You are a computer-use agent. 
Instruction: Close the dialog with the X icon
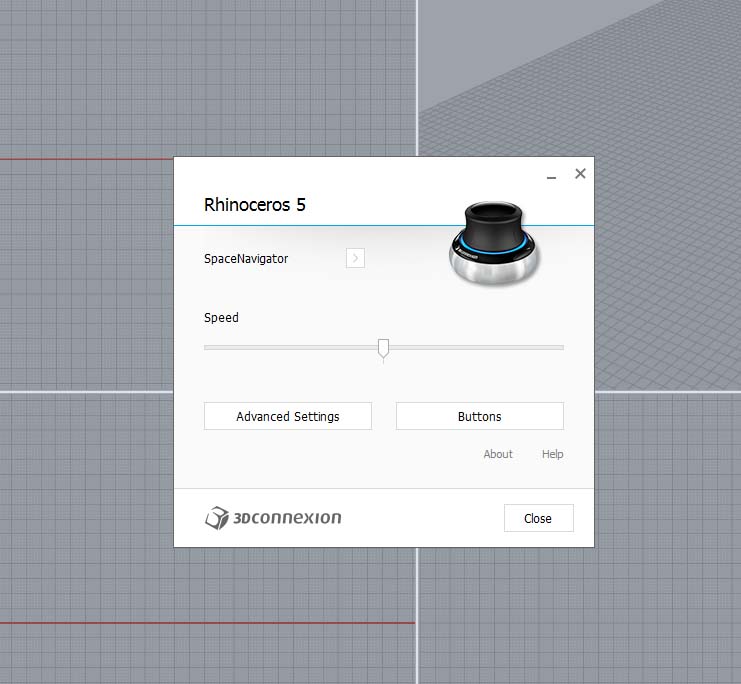pyautogui.click(x=580, y=173)
